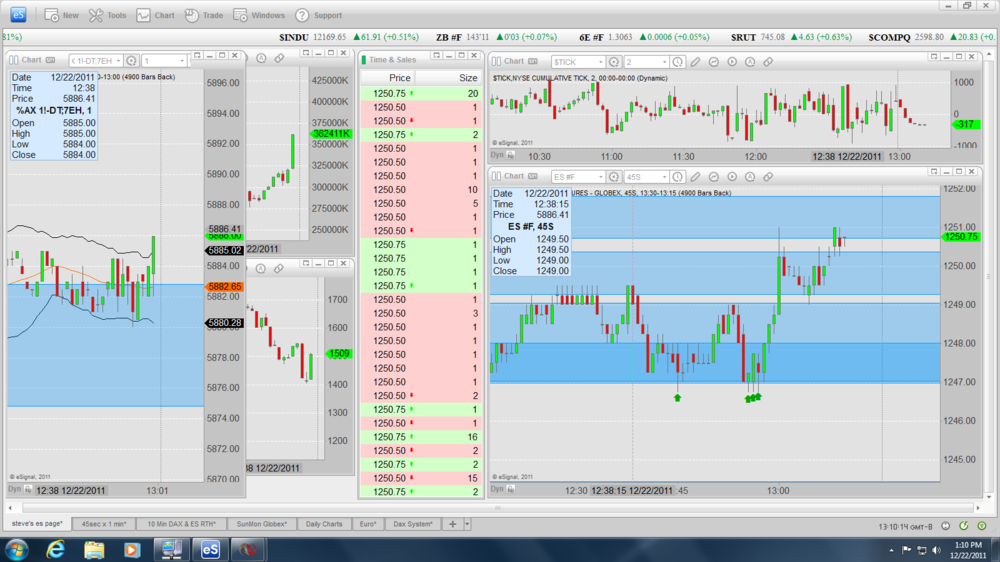Click the left arrow of the horizontal scrollbar

click(10, 508)
